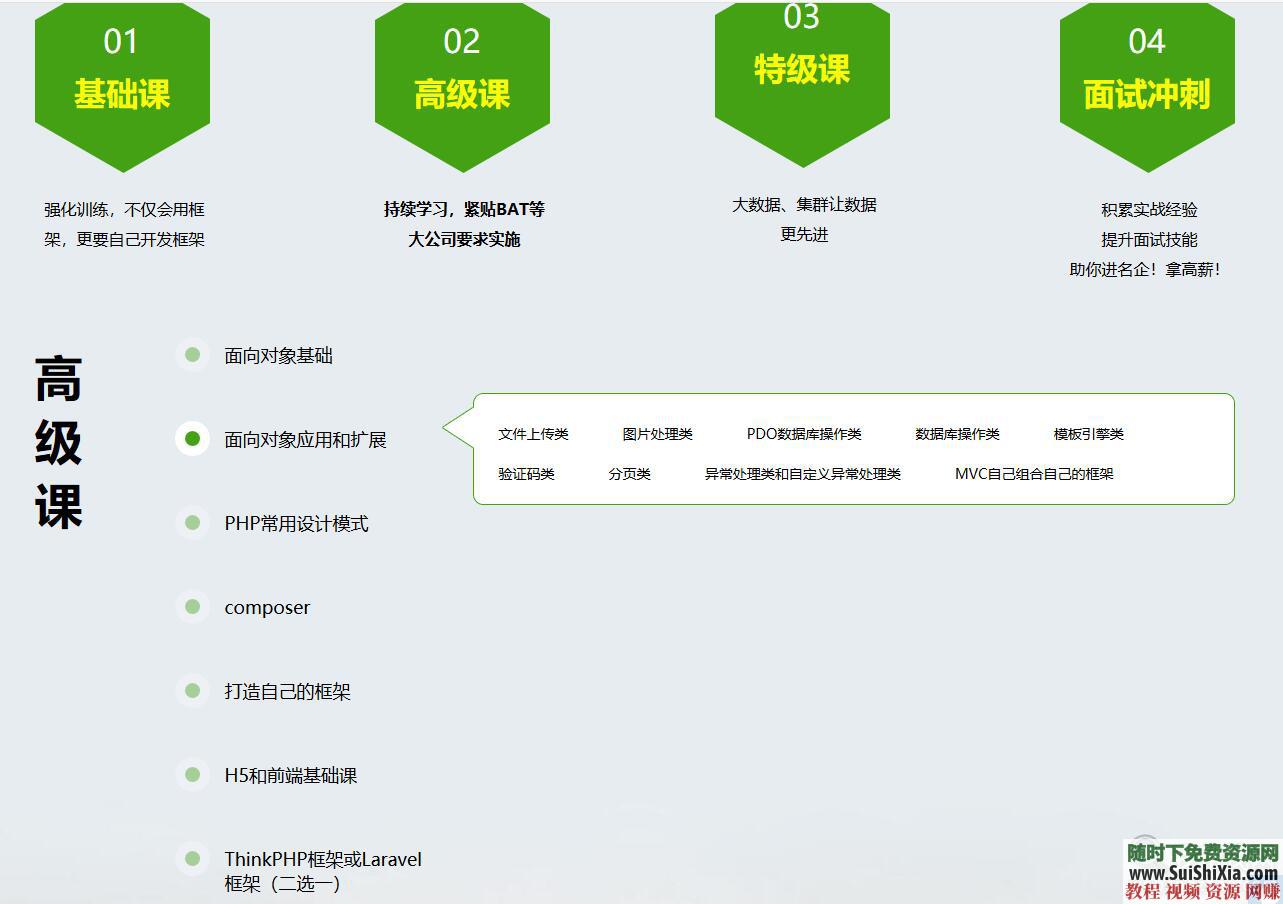Toggle the dot beside ThinkPHP框架或Laravel框架
This screenshot has height=904, width=1283.
pyautogui.click(x=192, y=858)
